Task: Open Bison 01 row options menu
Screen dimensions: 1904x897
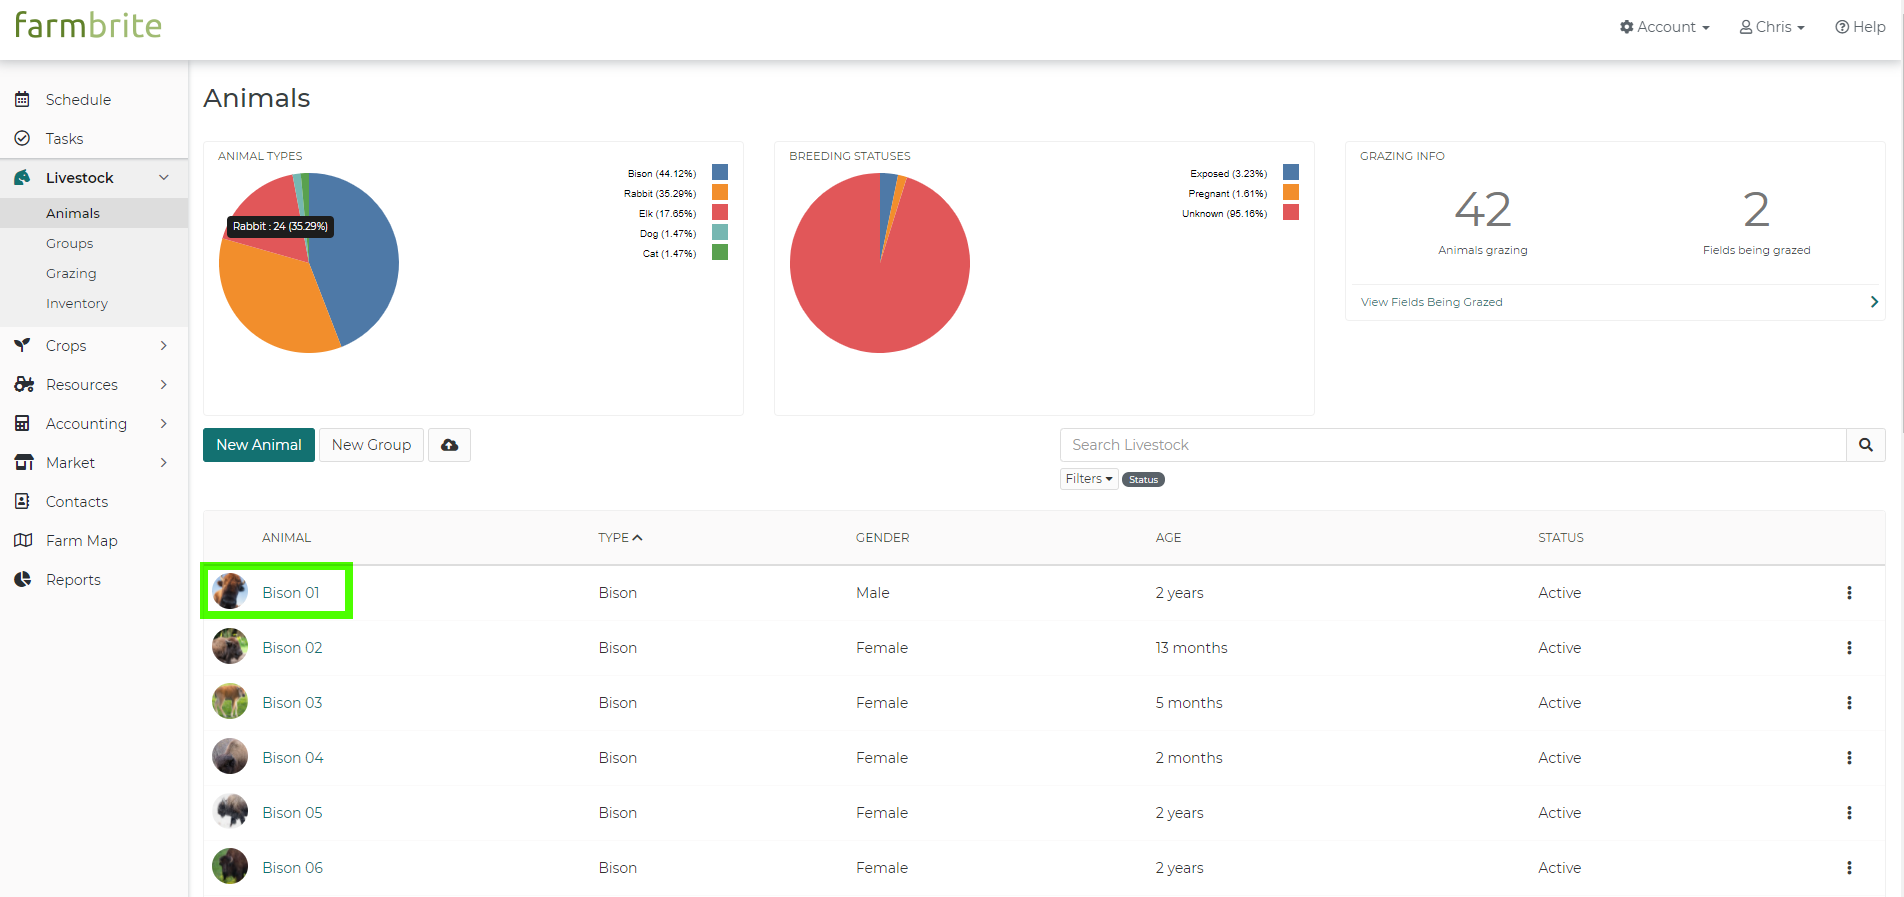Action: tap(1849, 593)
